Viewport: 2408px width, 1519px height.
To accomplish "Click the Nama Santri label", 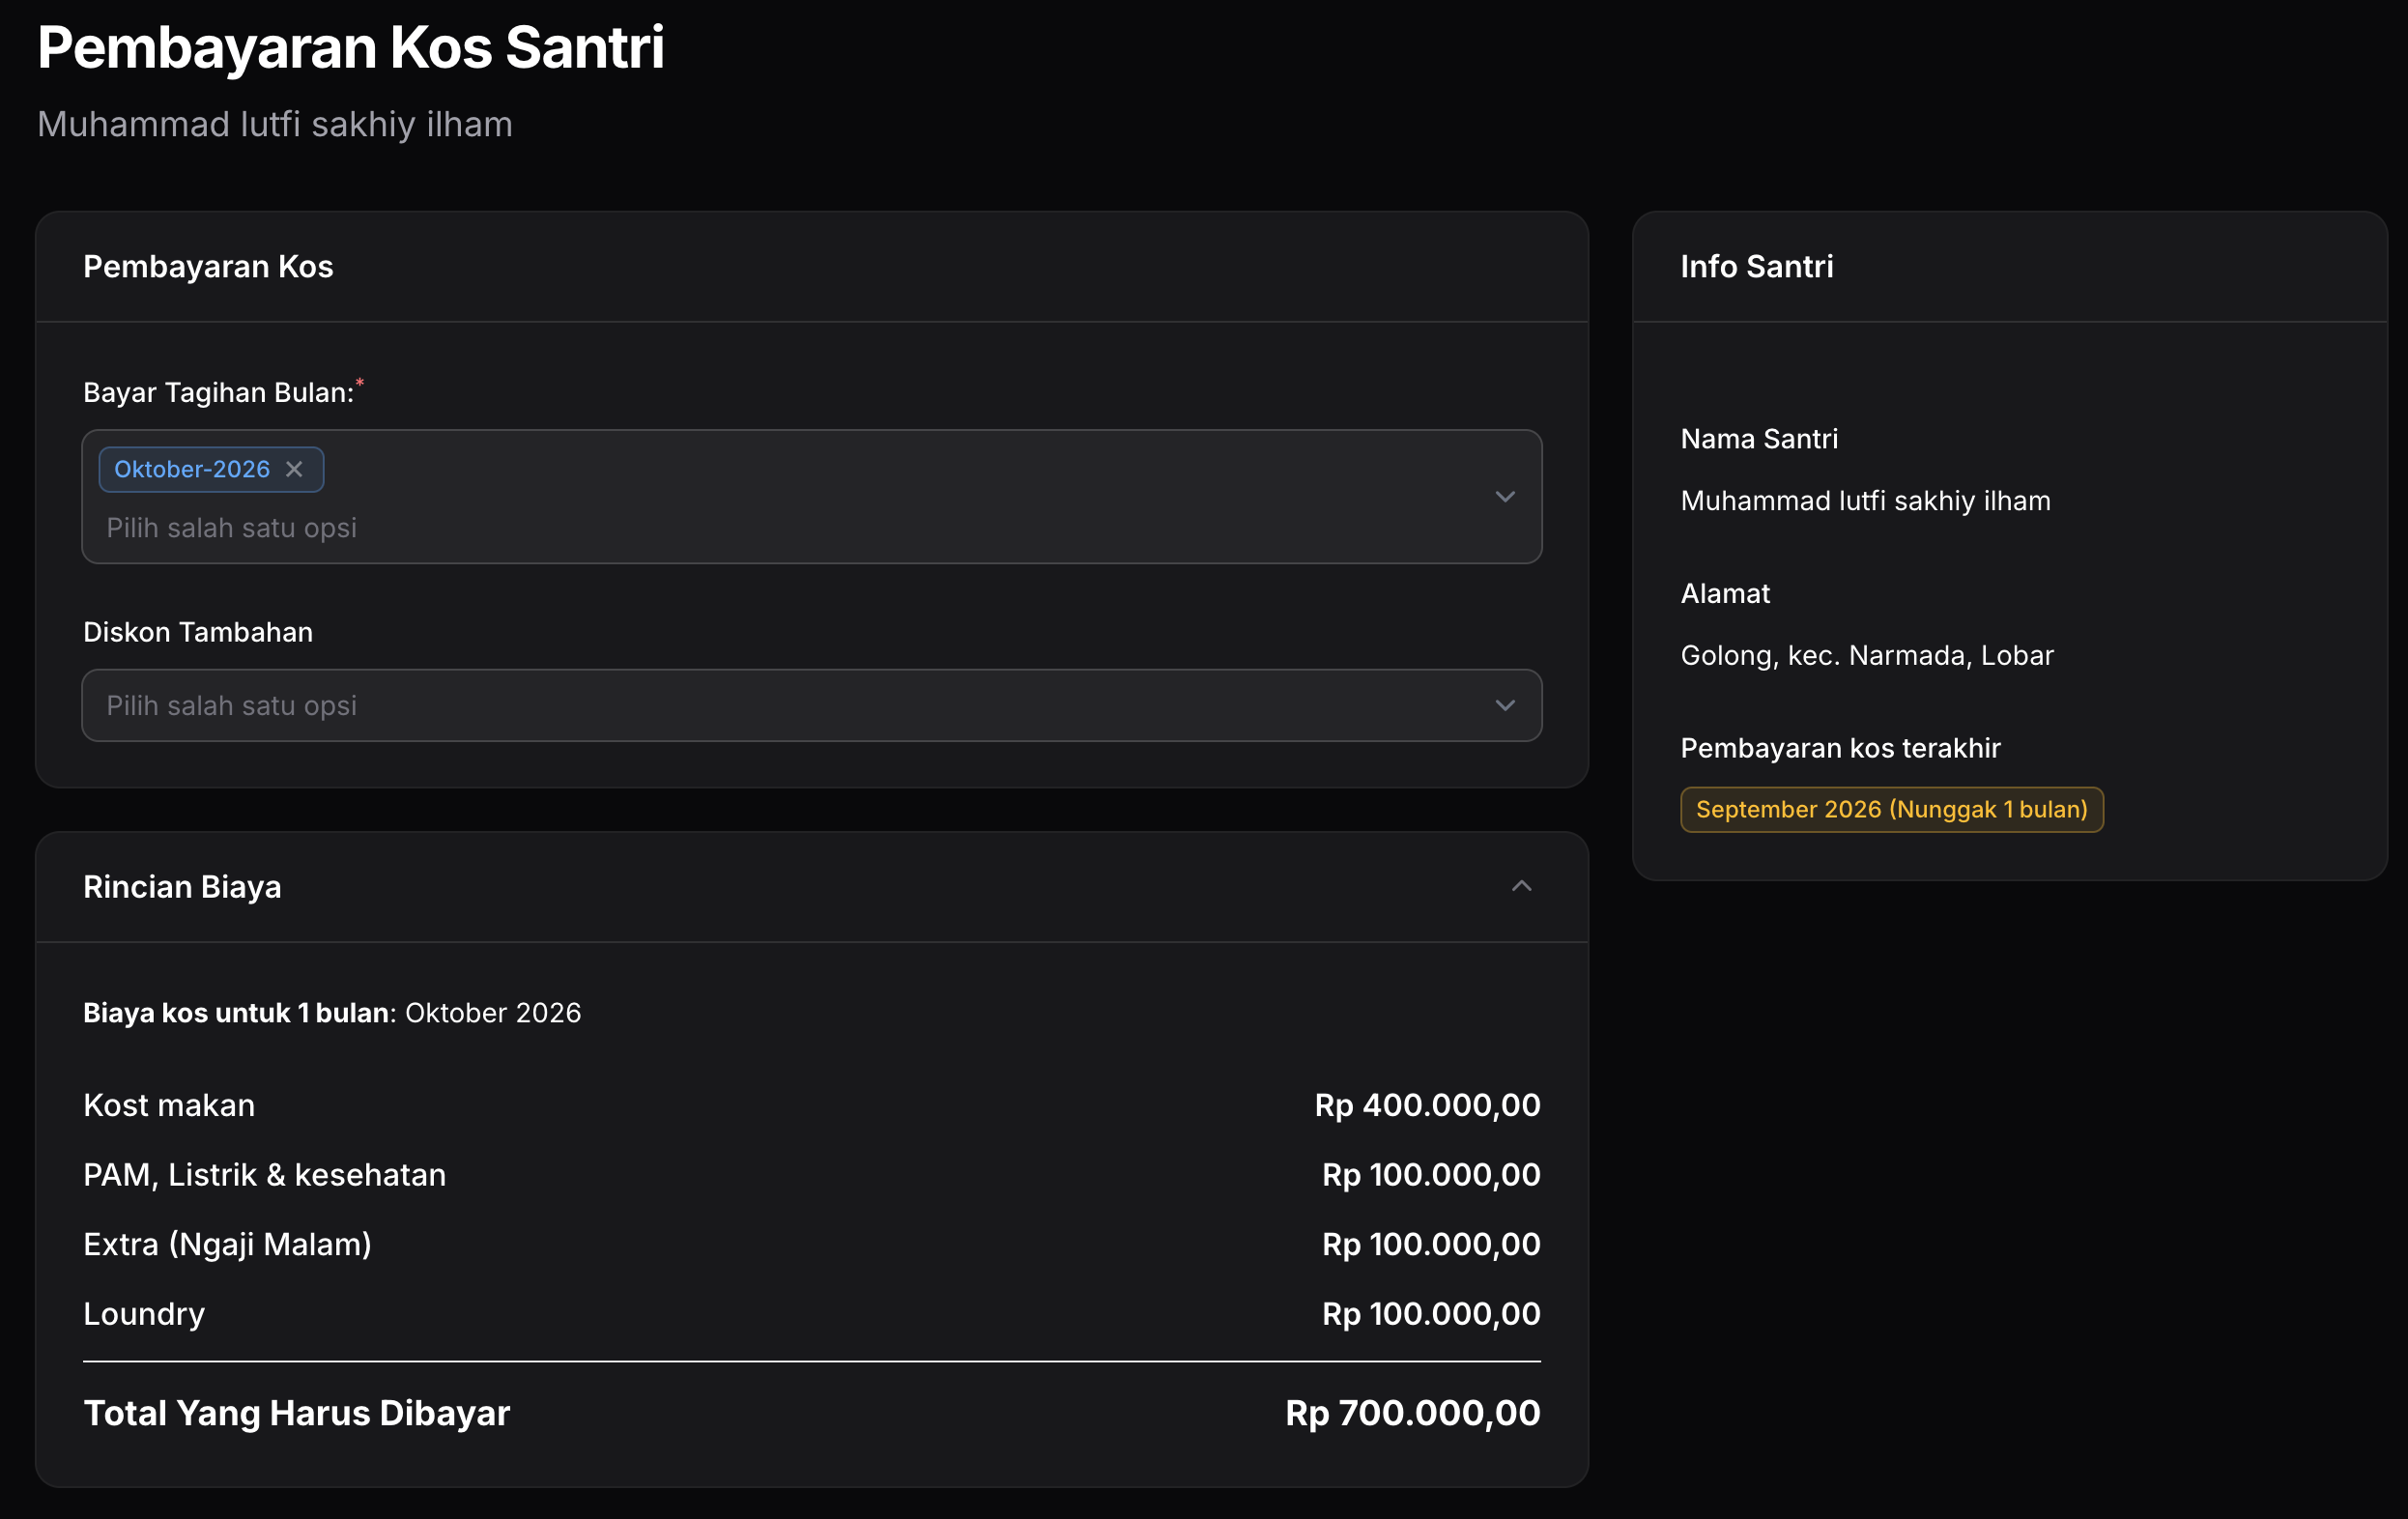I will click(1759, 438).
